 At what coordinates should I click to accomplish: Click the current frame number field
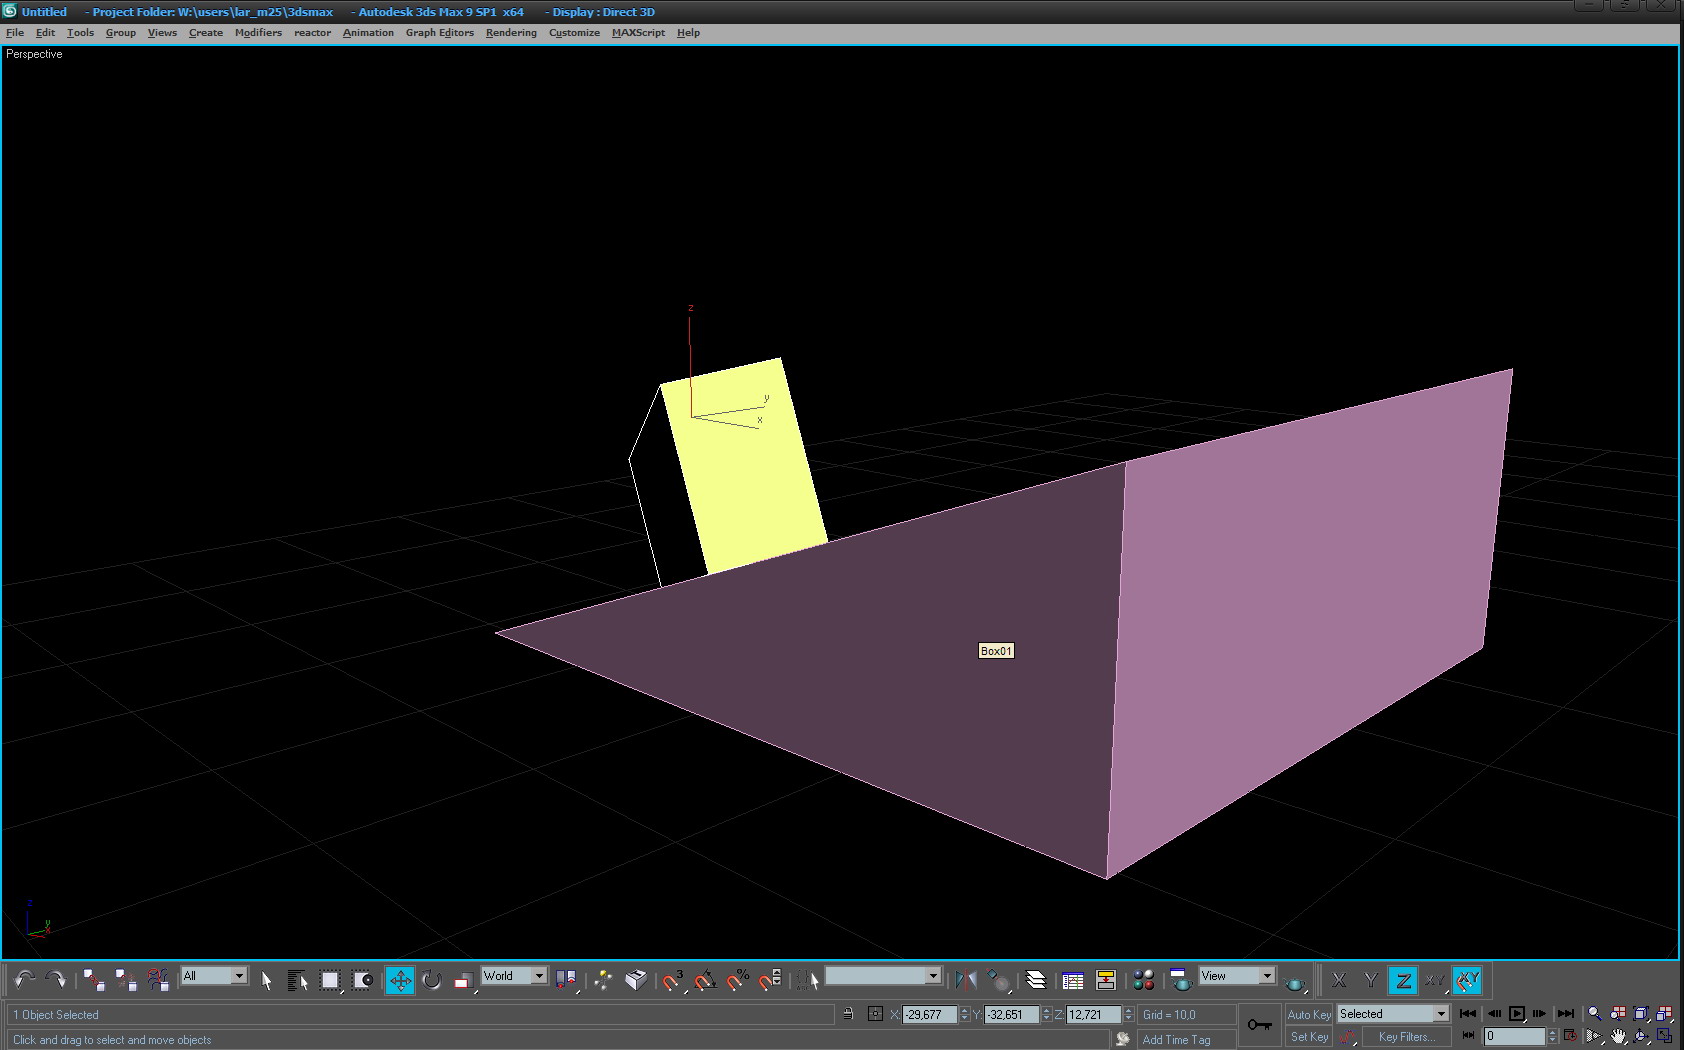(1515, 1037)
